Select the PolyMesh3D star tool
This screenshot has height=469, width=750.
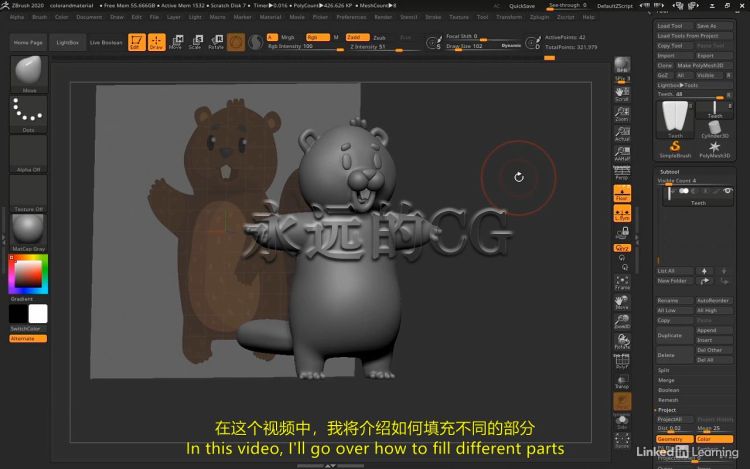[715, 149]
